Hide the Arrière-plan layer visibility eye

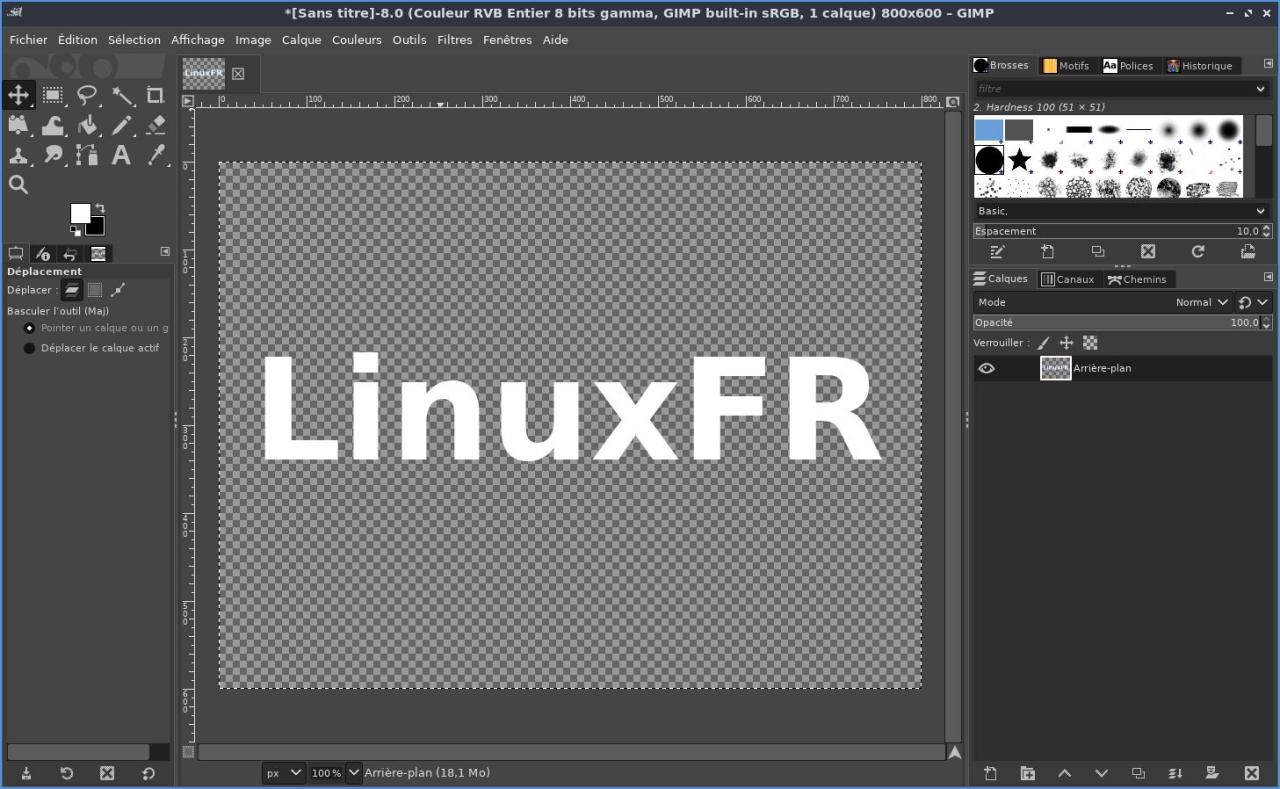[x=987, y=368]
